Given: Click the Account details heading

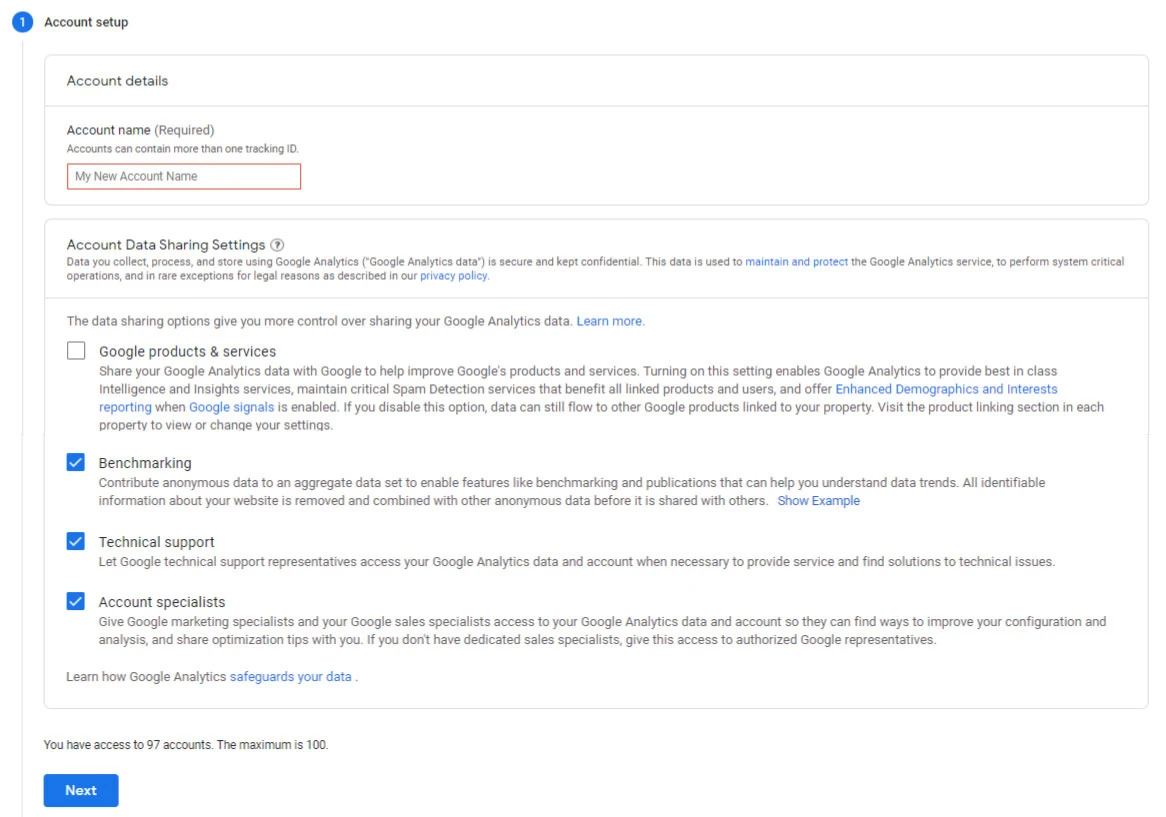Looking at the screenshot, I should click(117, 81).
